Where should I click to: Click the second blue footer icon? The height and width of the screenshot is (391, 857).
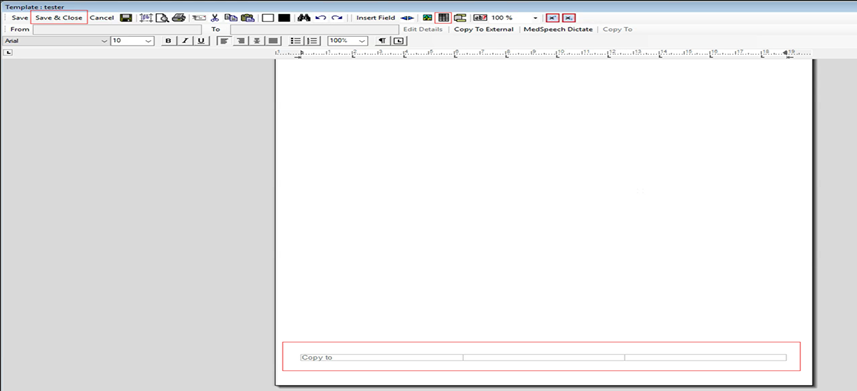click(569, 18)
